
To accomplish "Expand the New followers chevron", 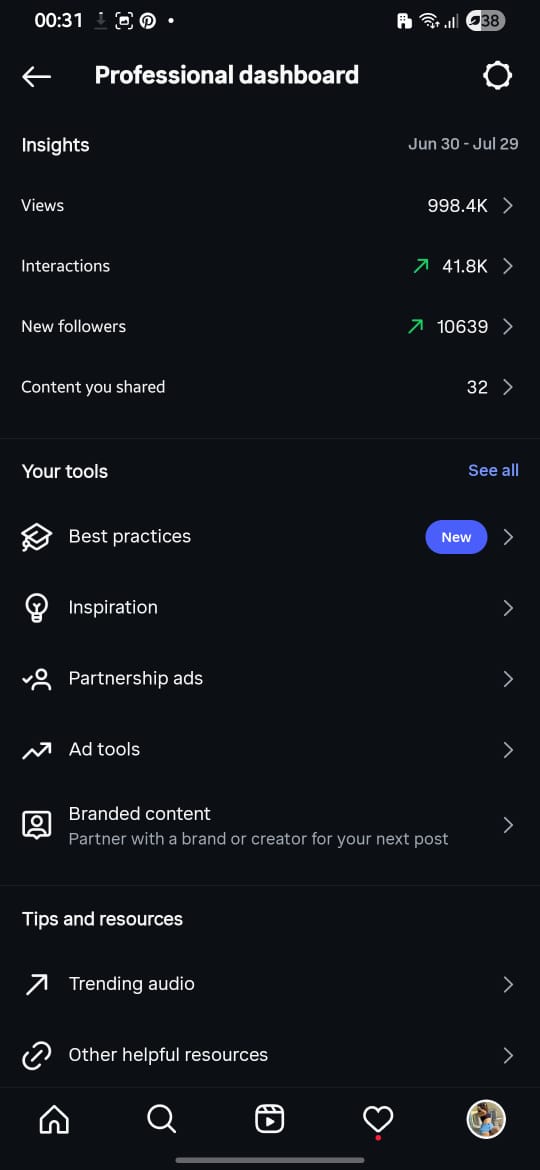I will coord(508,326).
